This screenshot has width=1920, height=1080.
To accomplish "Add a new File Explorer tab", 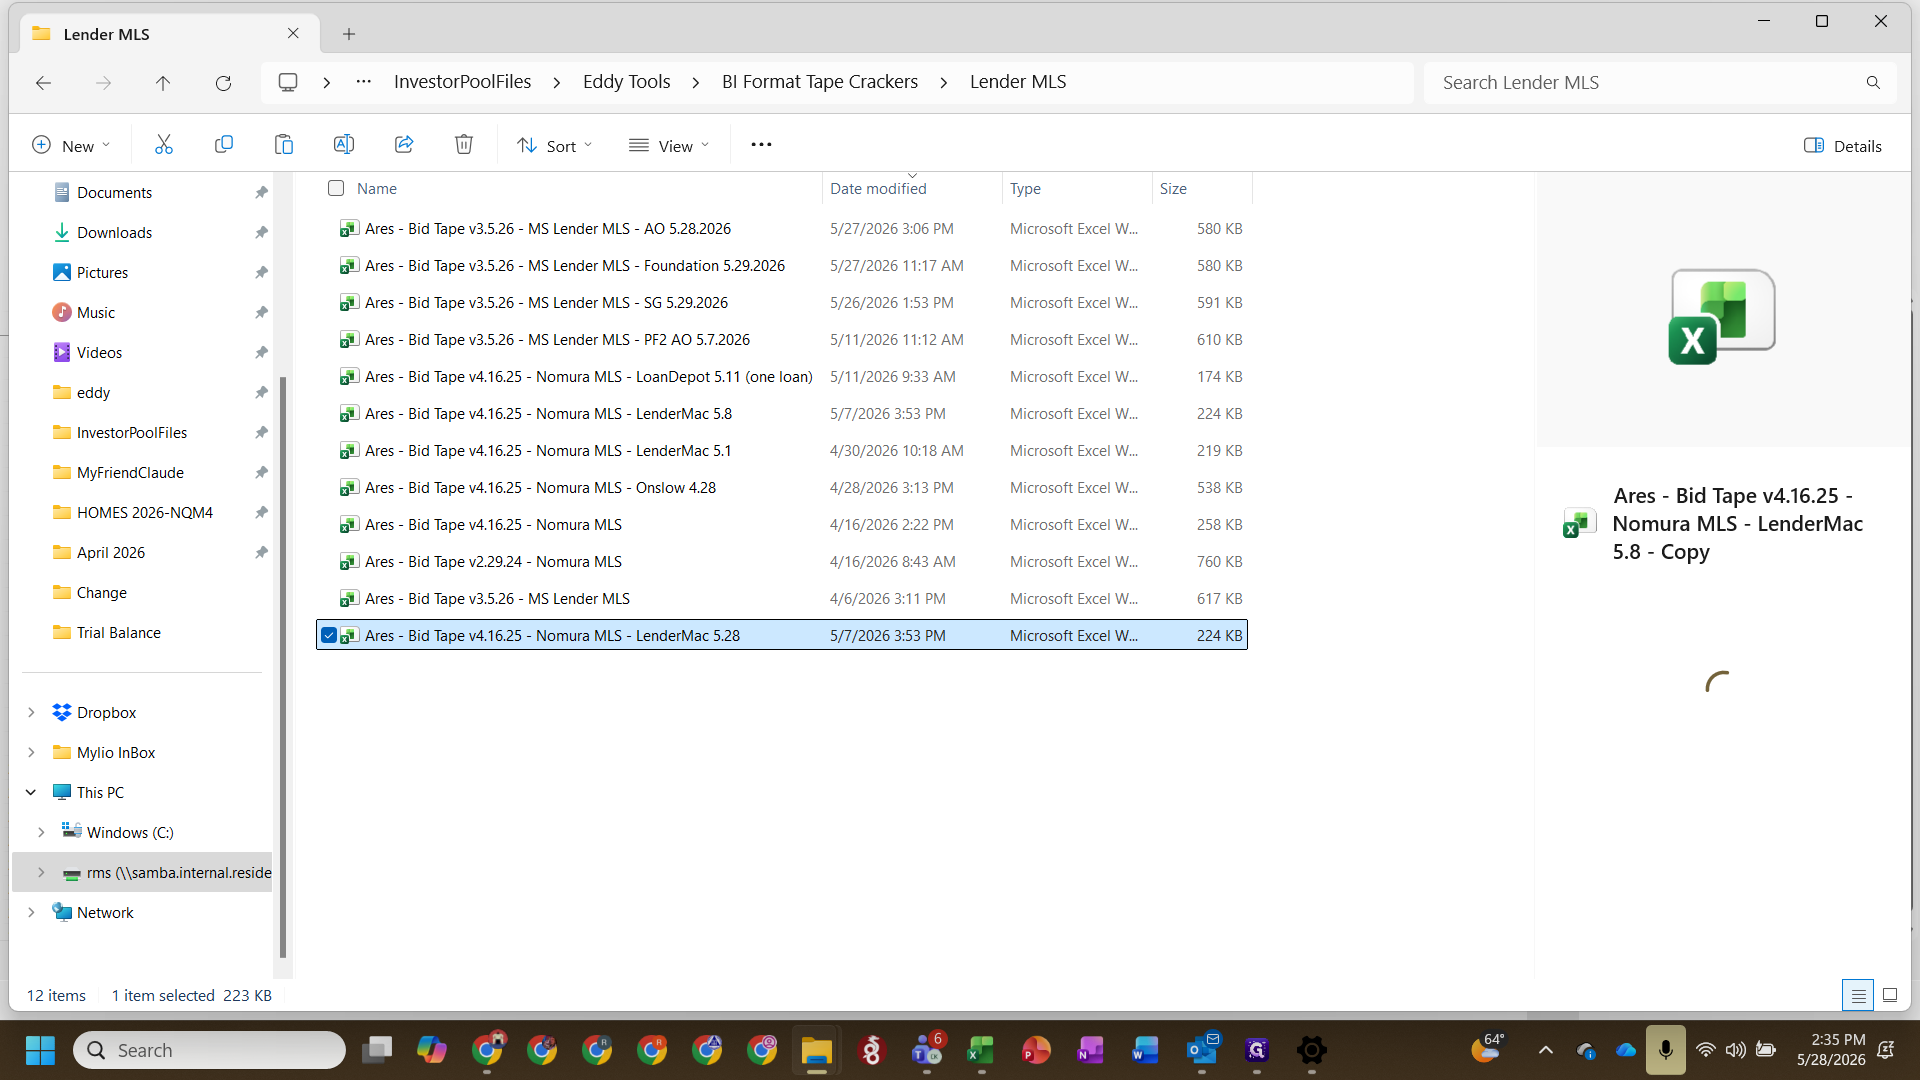I will coord(349,34).
